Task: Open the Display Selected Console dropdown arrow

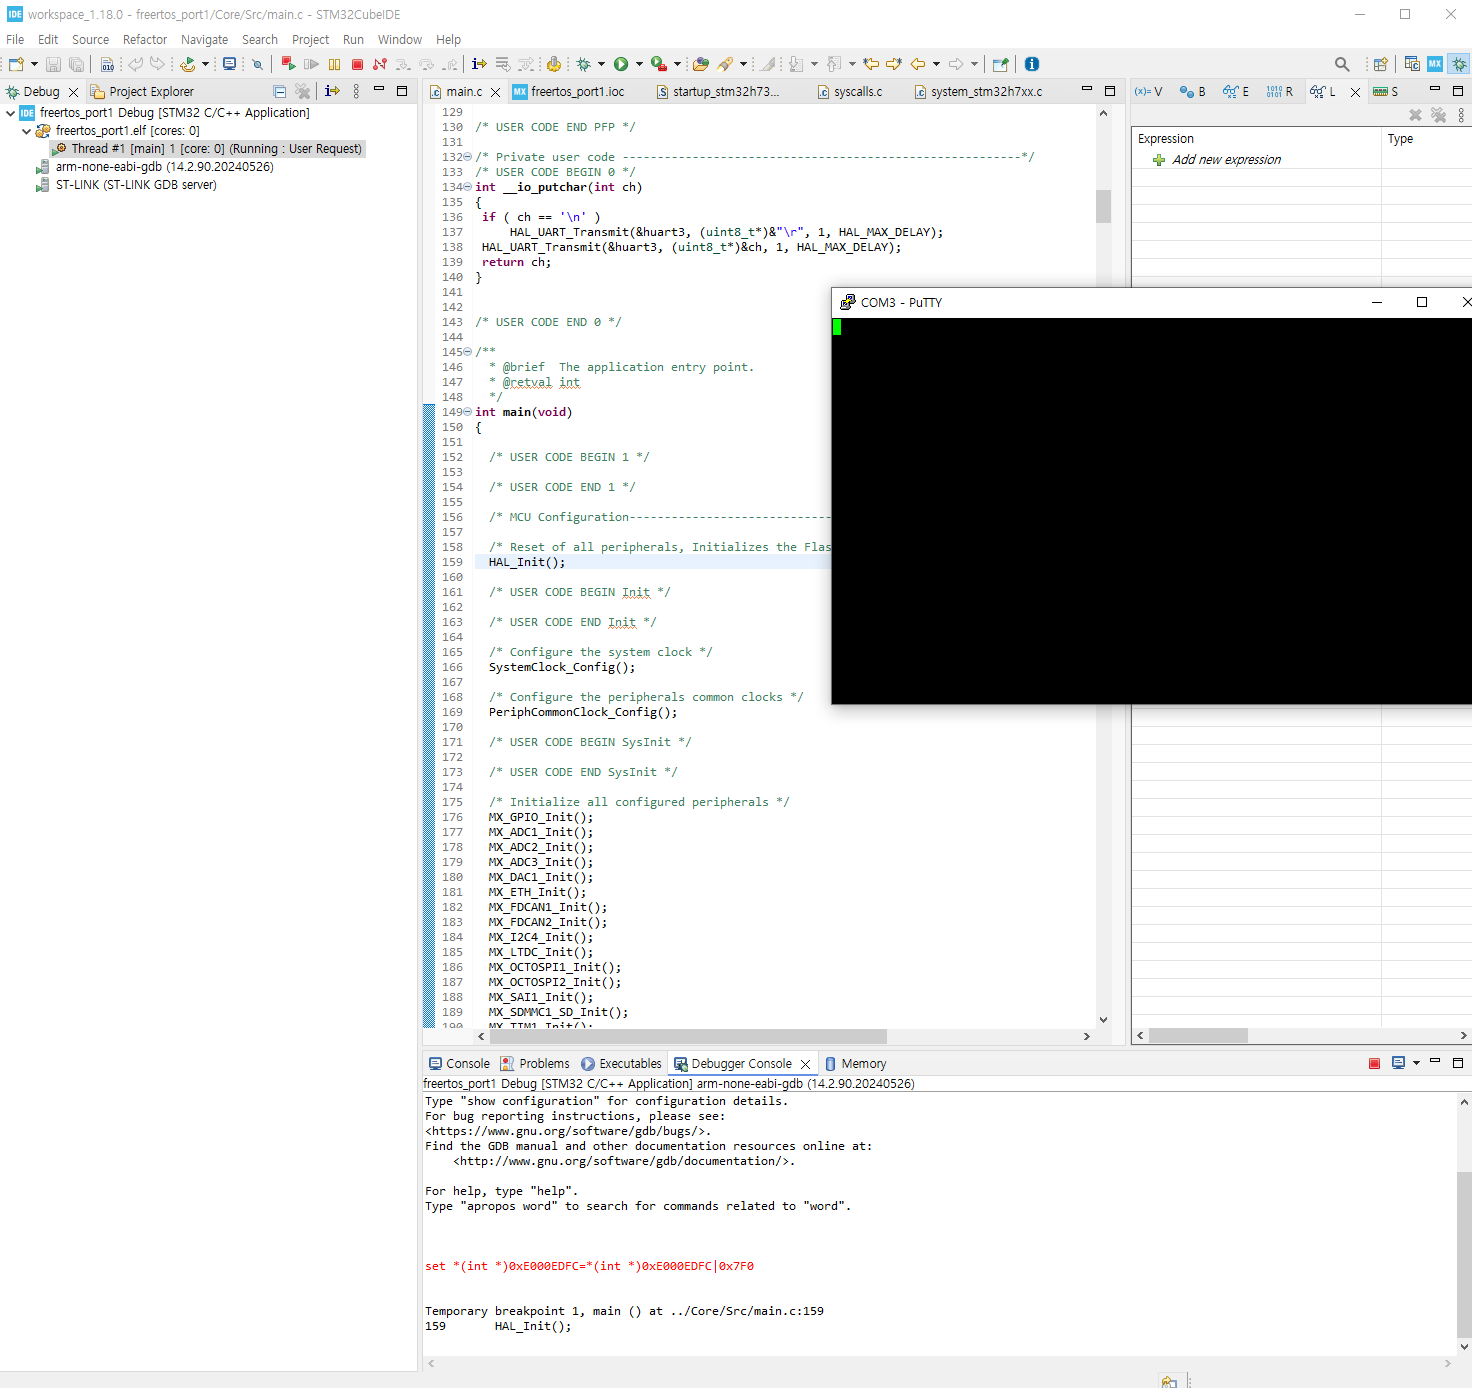Action: [x=1416, y=1064]
